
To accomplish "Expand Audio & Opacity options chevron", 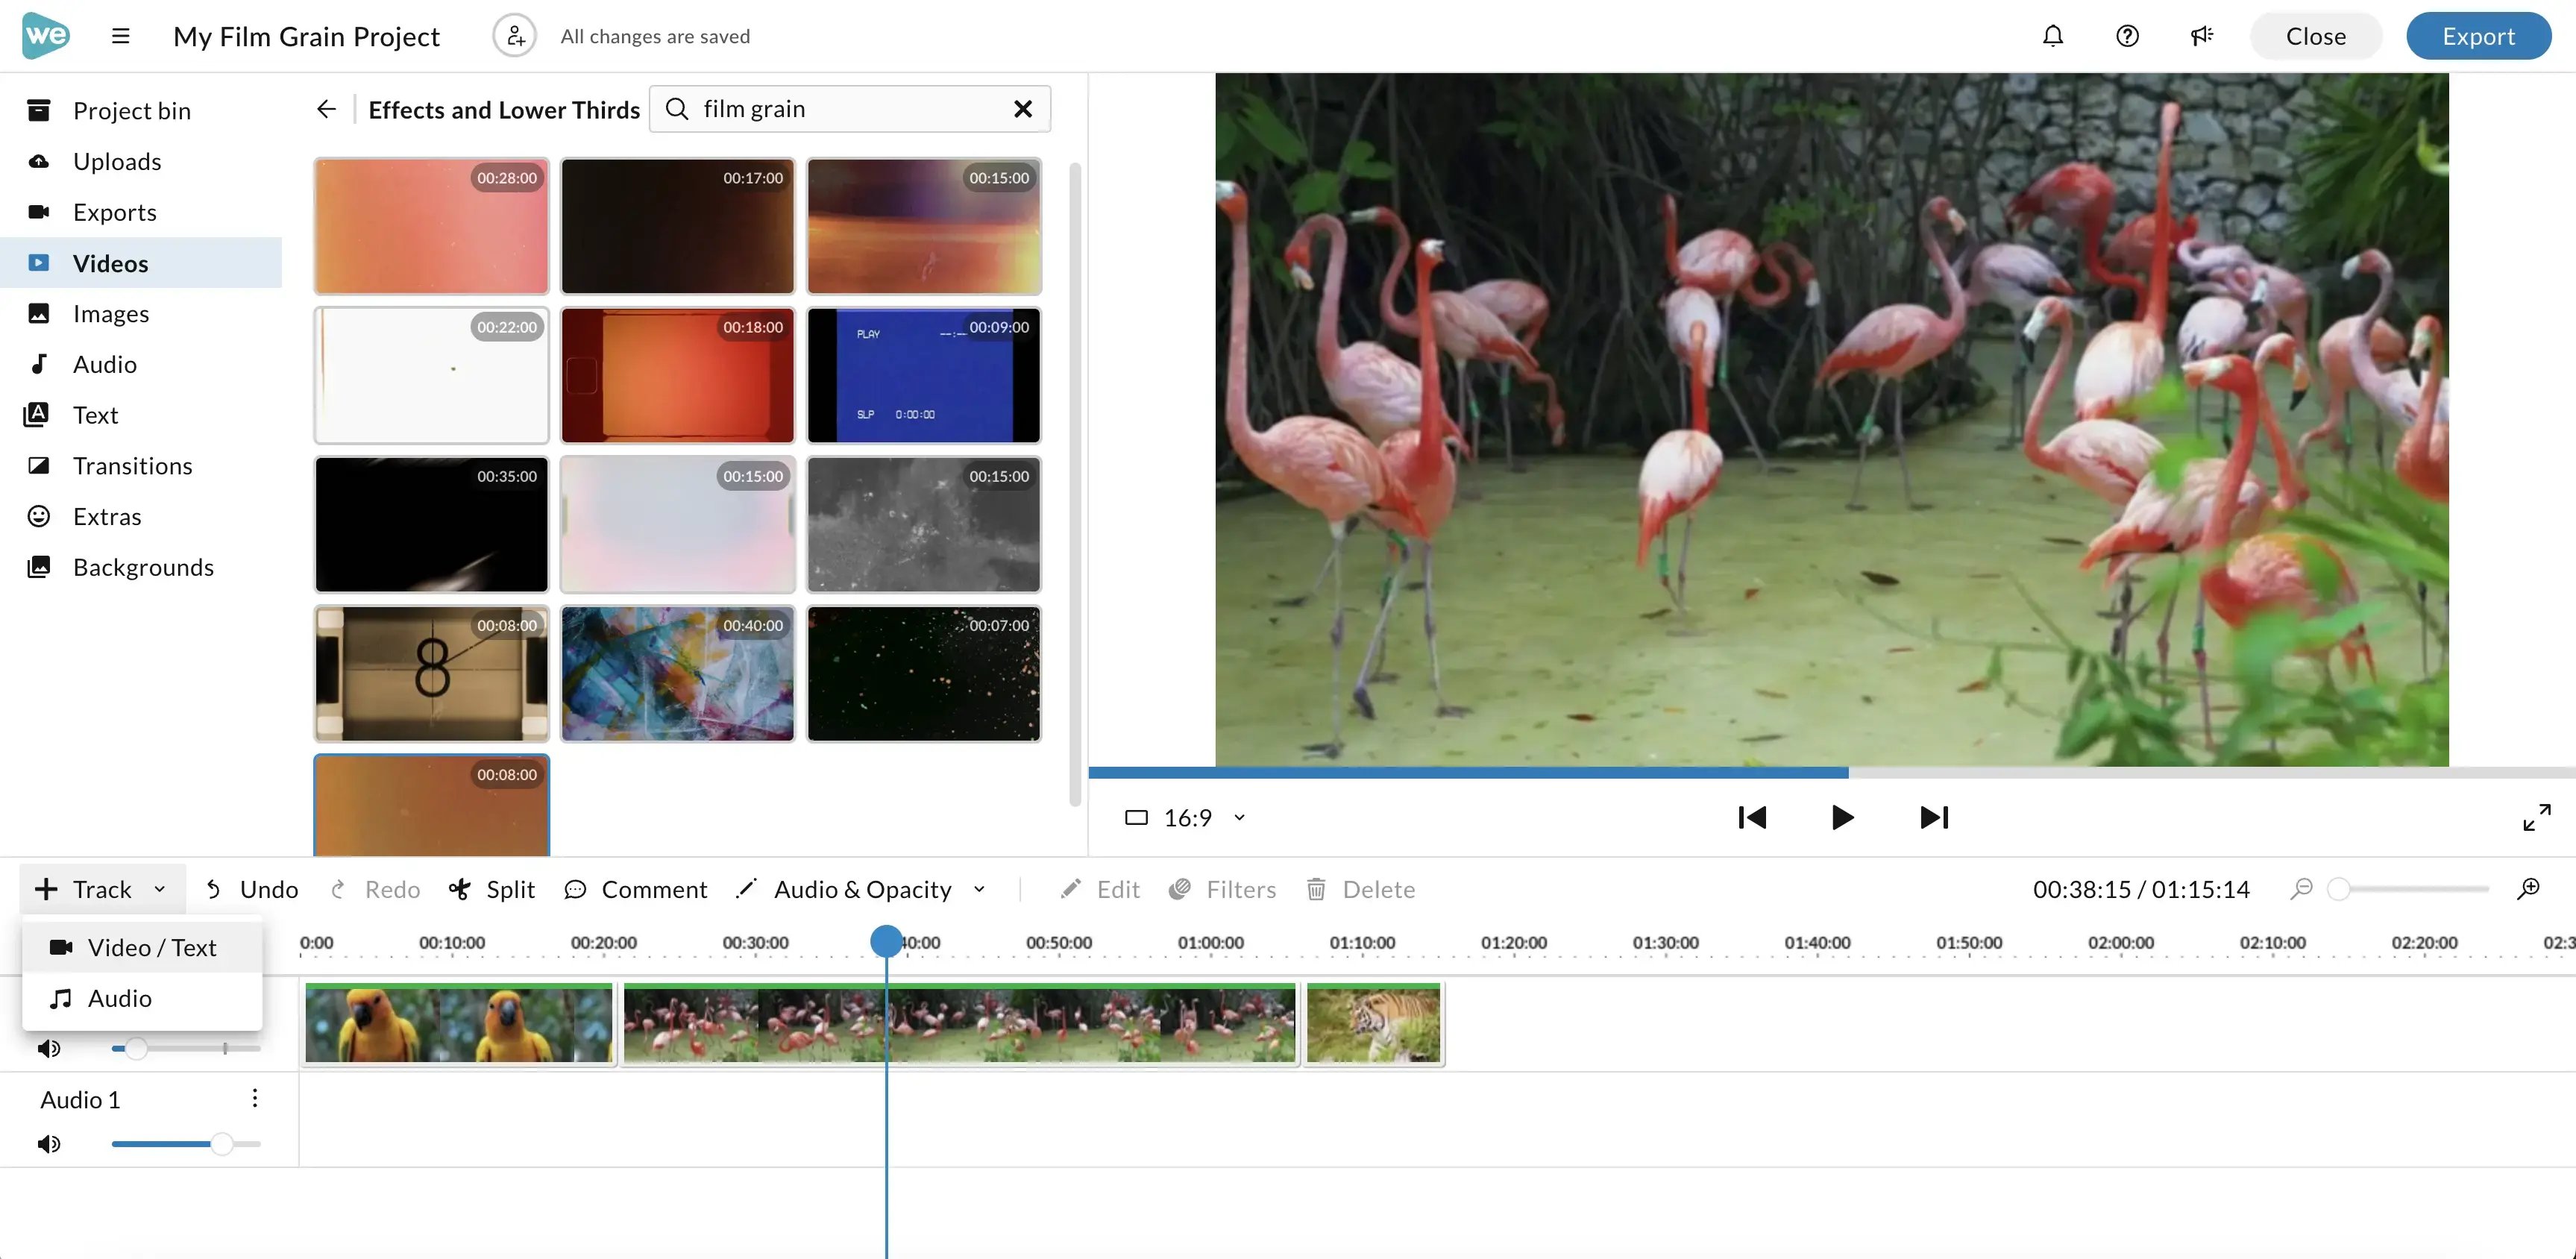I will coord(980,889).
